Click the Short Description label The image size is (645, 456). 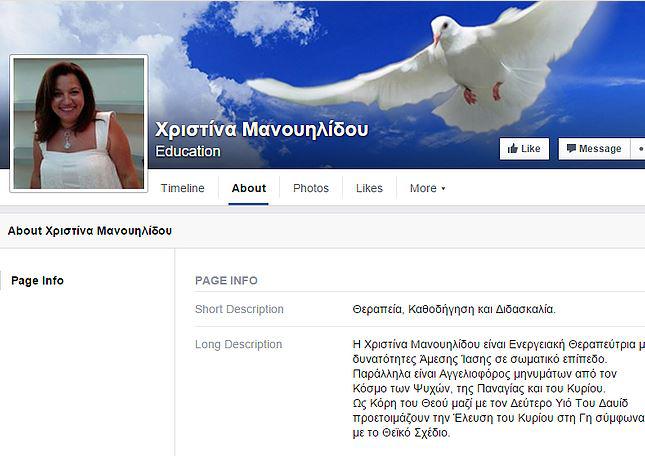[x=239, y=309]
